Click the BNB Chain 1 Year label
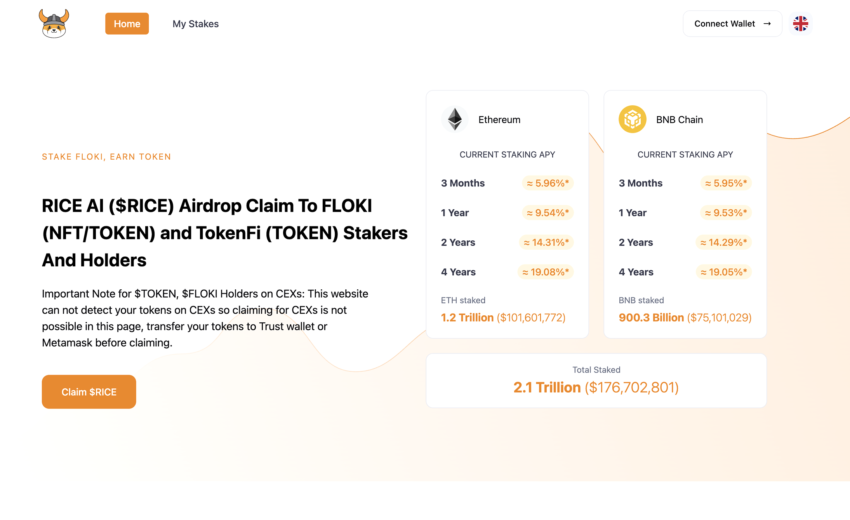 point(633,213)
